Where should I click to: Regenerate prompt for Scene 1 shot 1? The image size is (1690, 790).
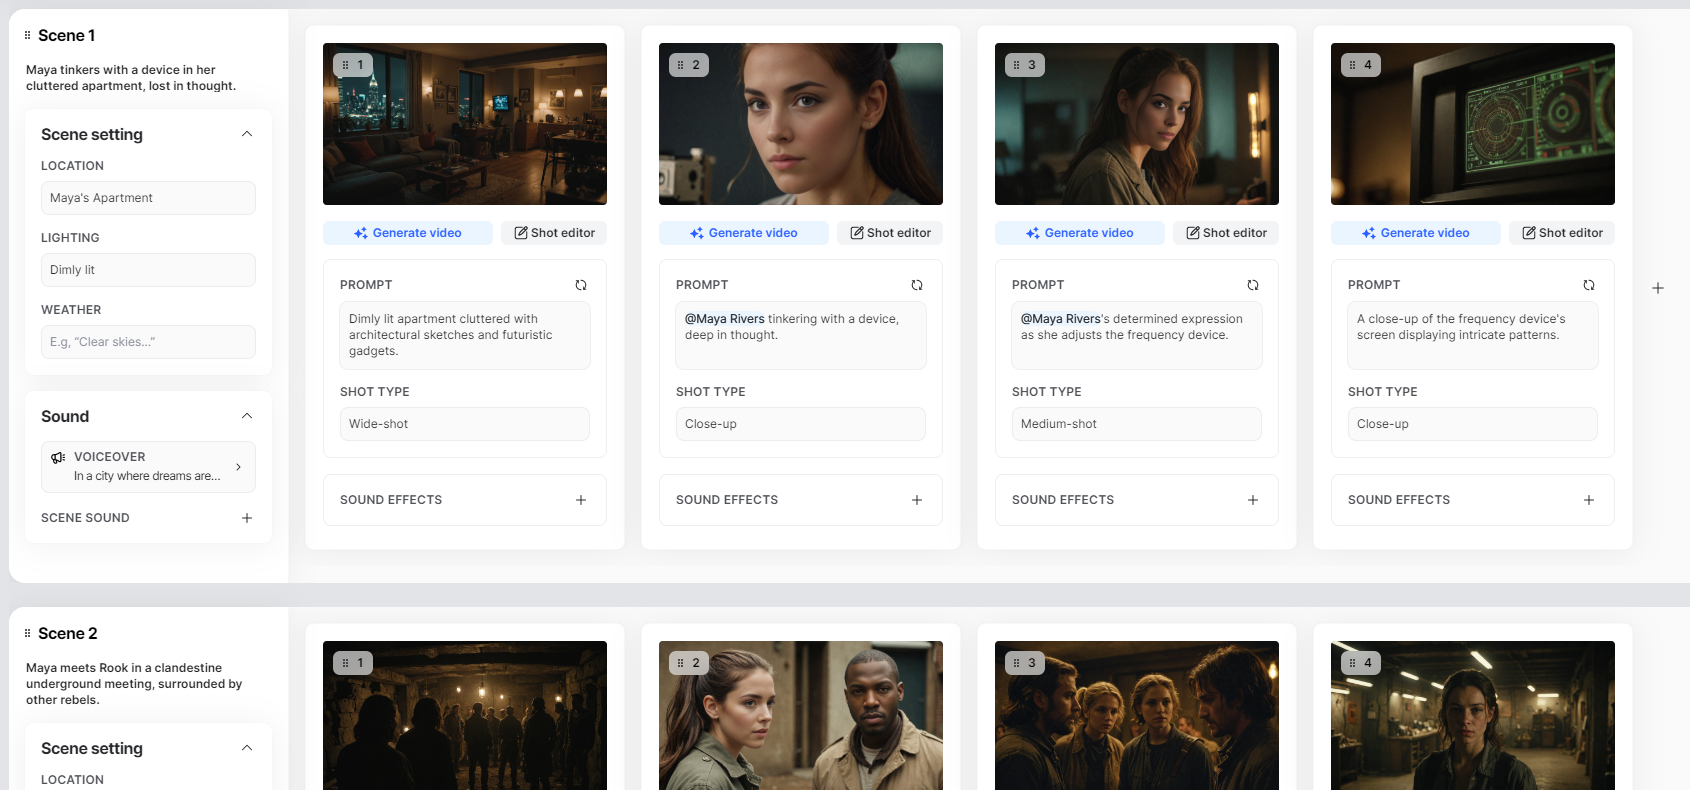click(581, 285)
